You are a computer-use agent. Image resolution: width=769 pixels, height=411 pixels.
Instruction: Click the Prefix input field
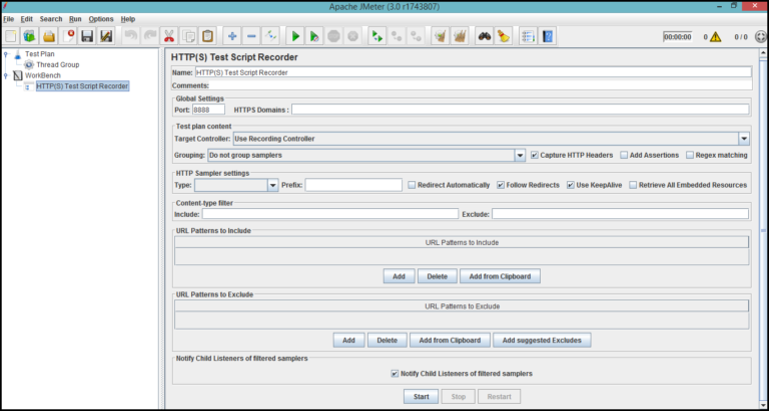click(x=354, y=185)
